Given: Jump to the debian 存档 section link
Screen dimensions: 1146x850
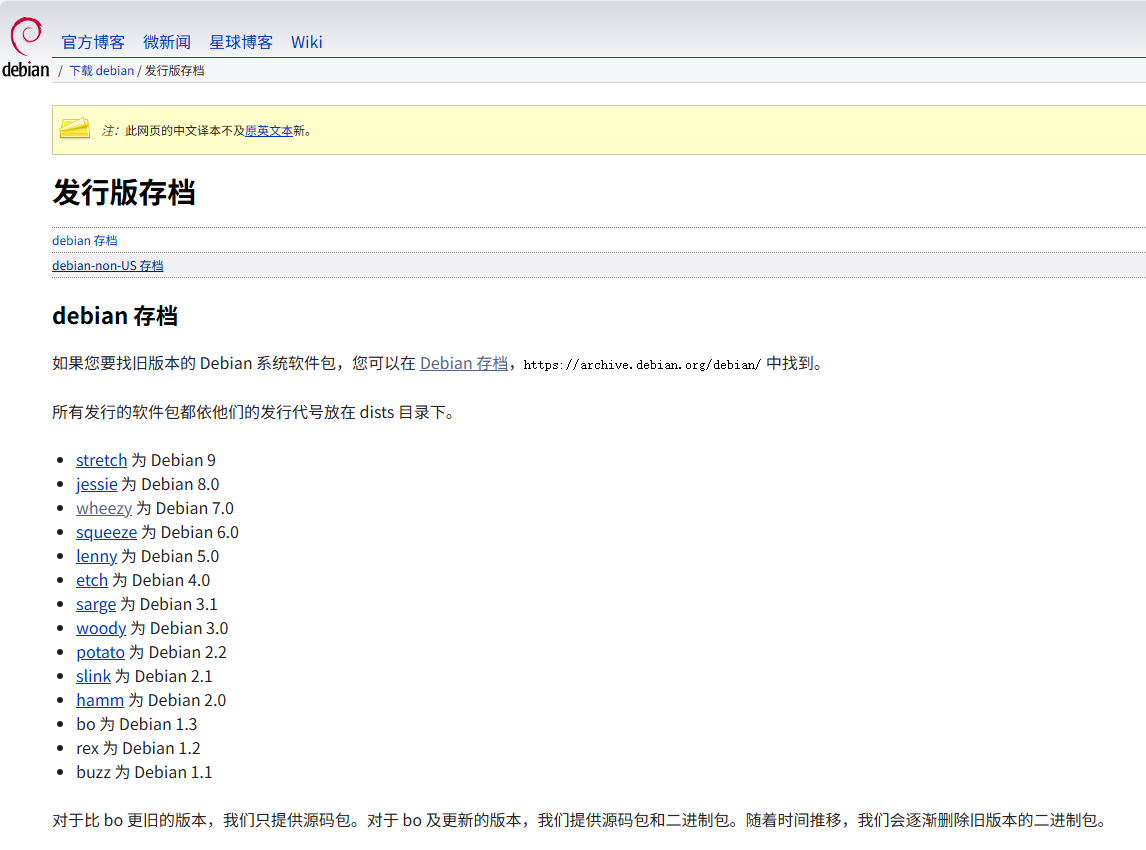Looking at the screenshot, I should pyautogui.click(x=85, y=240).
